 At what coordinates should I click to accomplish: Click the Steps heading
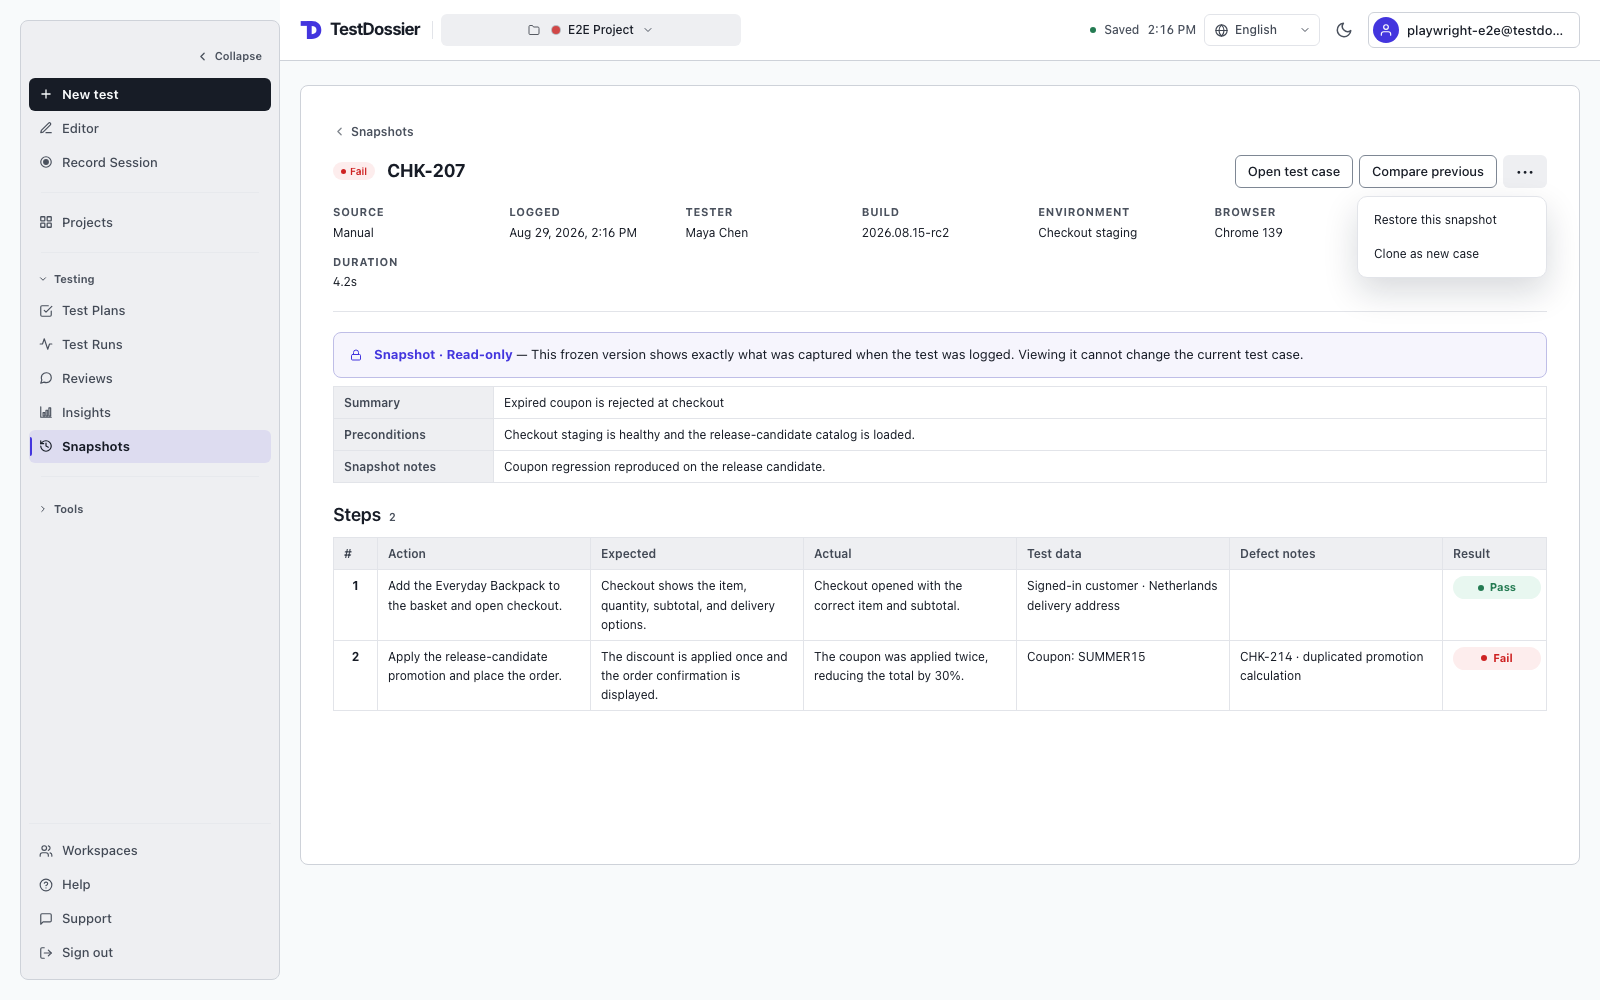pyautogui.click(x=357, y=515)
